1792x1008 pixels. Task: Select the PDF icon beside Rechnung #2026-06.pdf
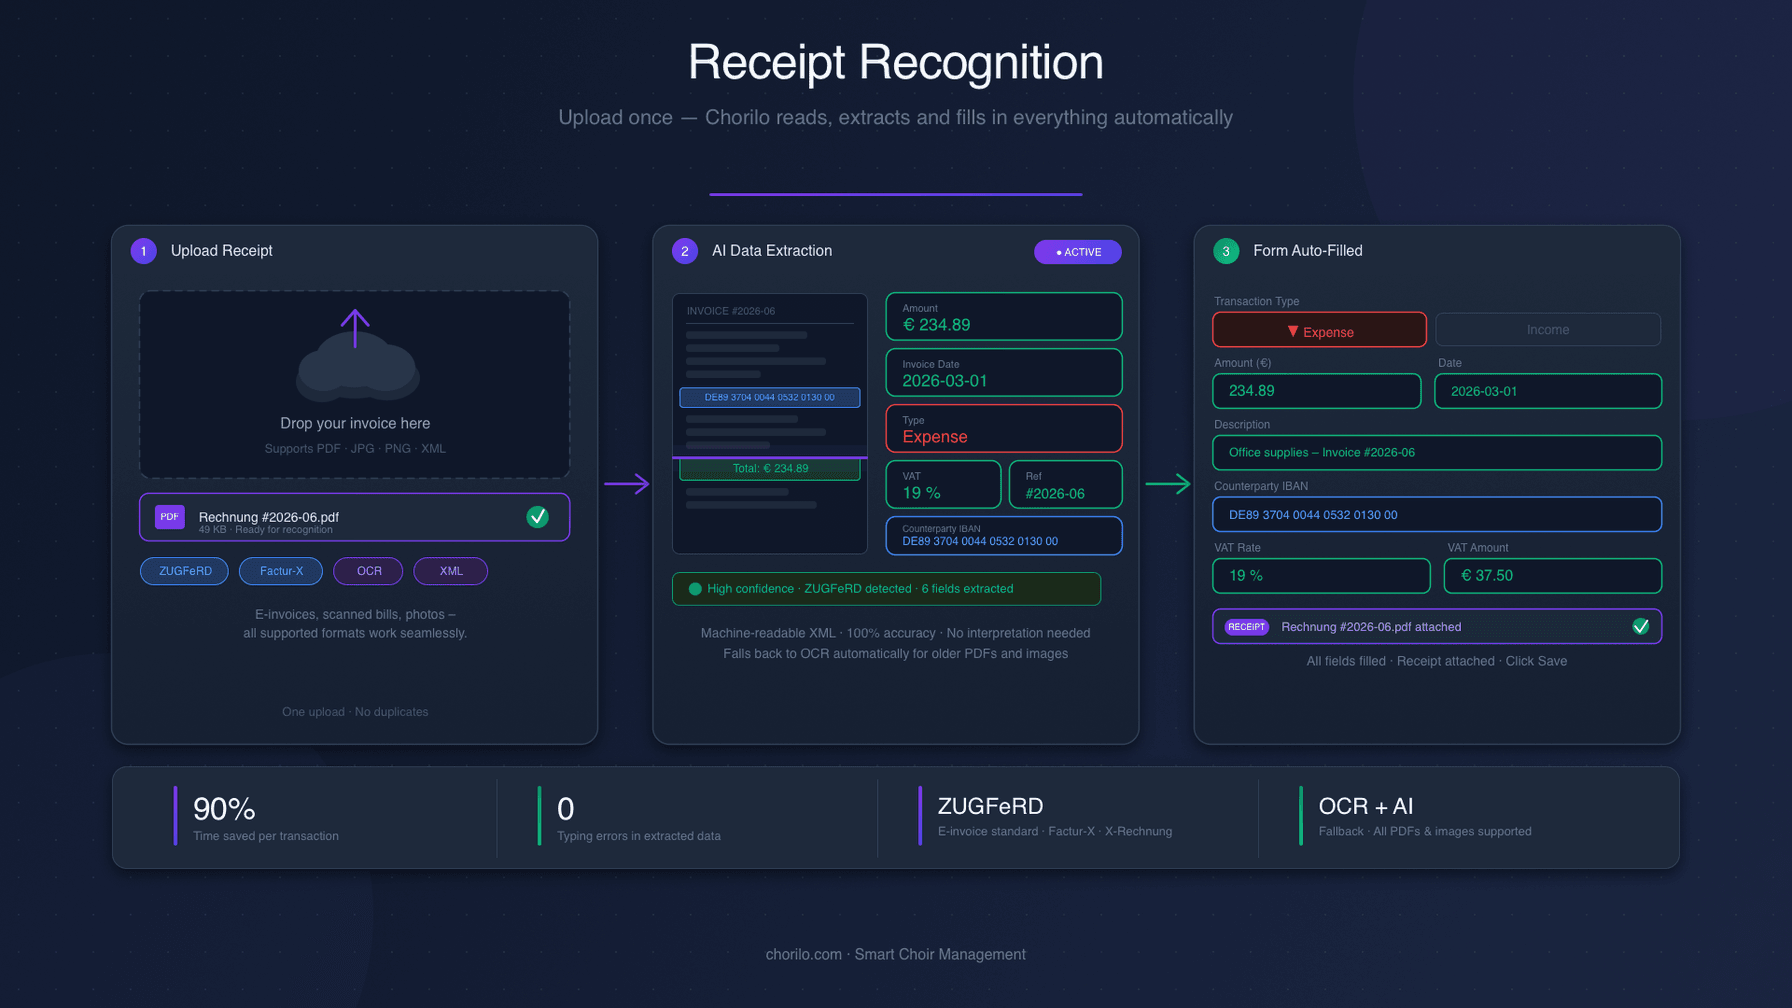tap(169, 517)
